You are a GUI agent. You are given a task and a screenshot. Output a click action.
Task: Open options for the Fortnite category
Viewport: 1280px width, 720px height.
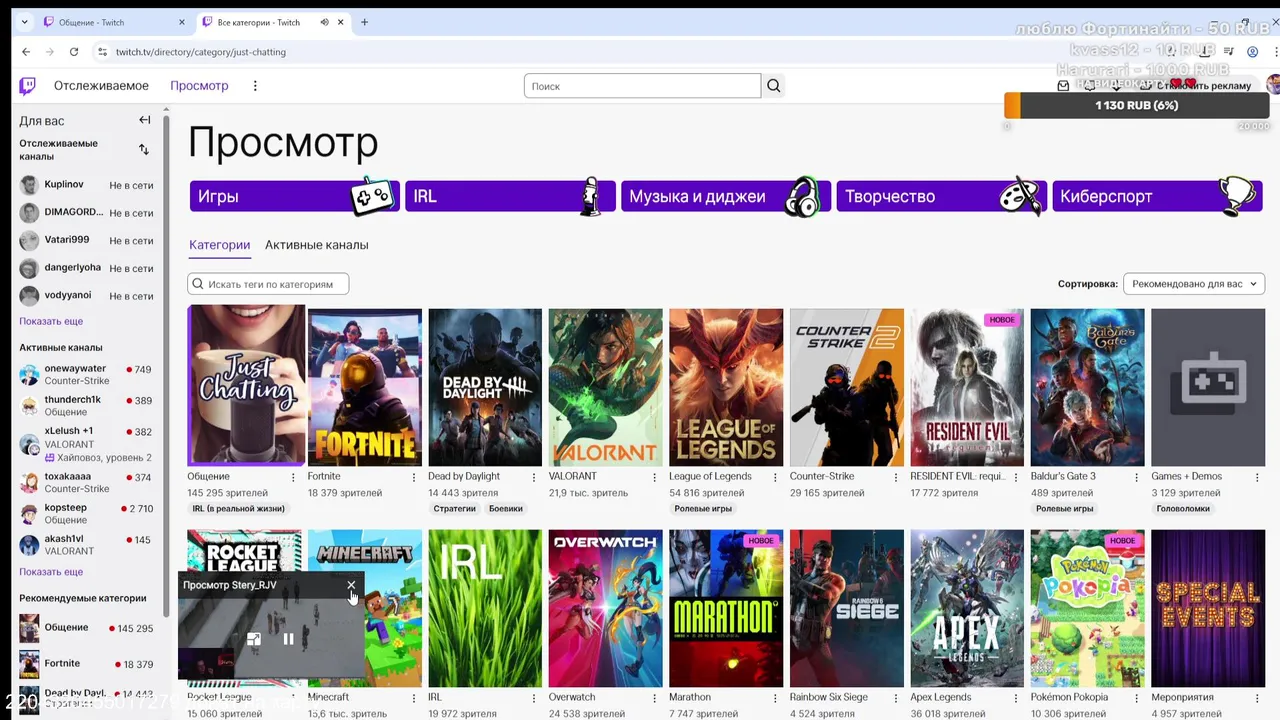coord(414,478)
